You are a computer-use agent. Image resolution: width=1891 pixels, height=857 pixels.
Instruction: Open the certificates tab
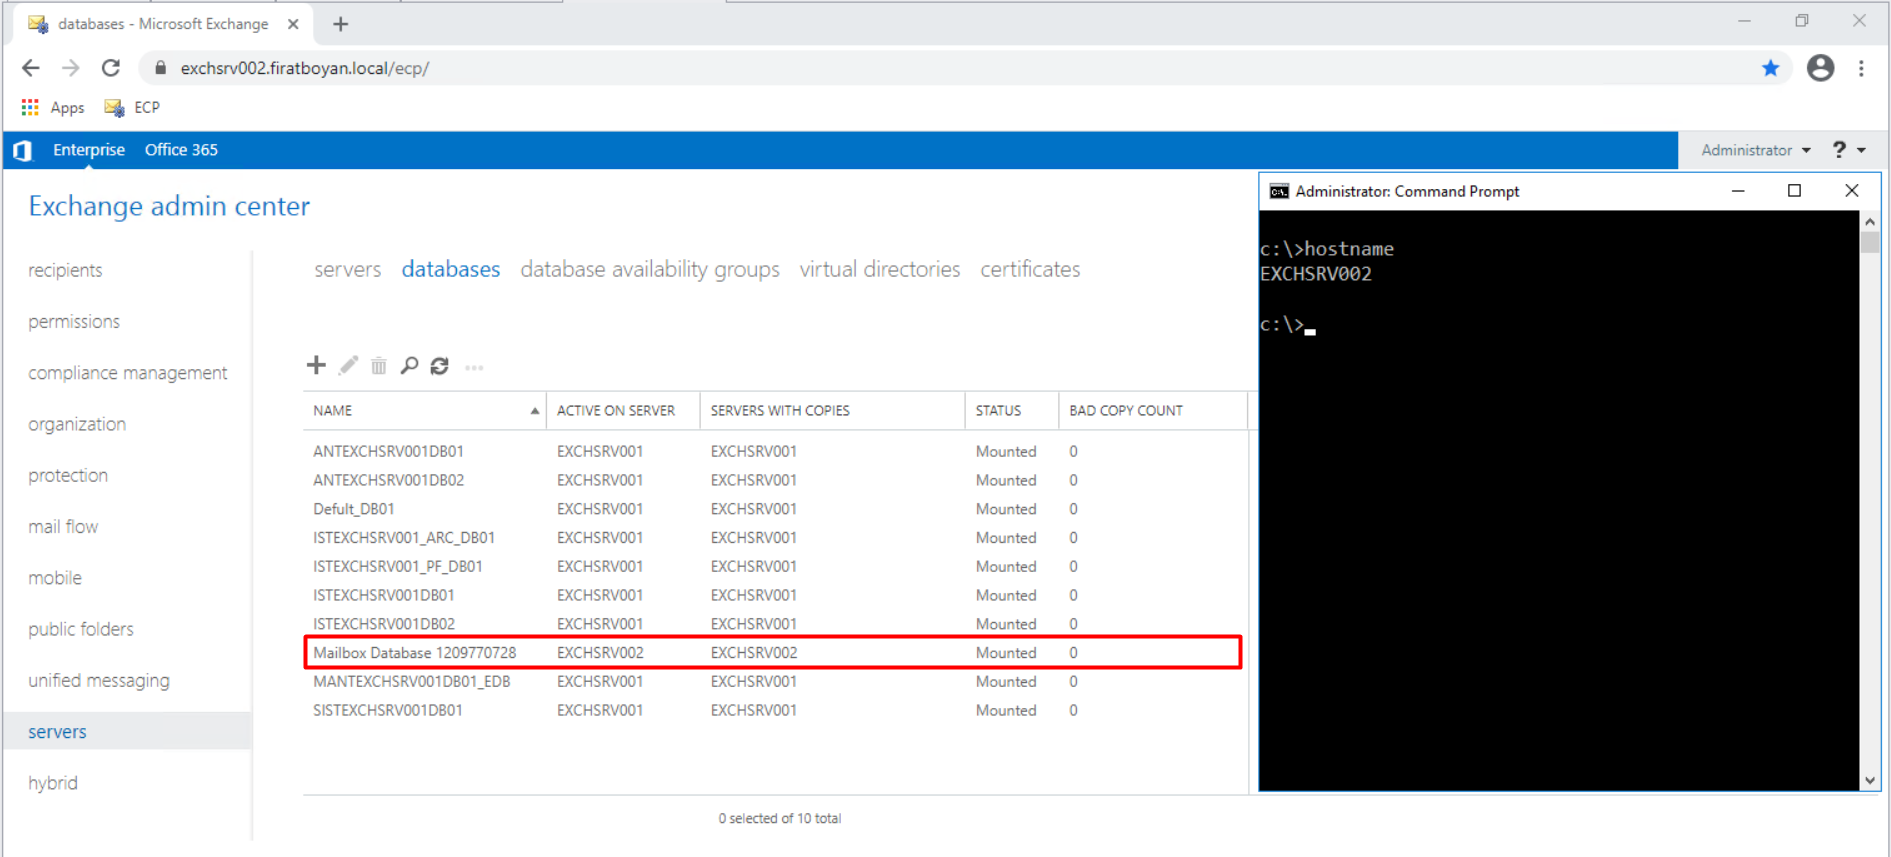click(1030, 269)
